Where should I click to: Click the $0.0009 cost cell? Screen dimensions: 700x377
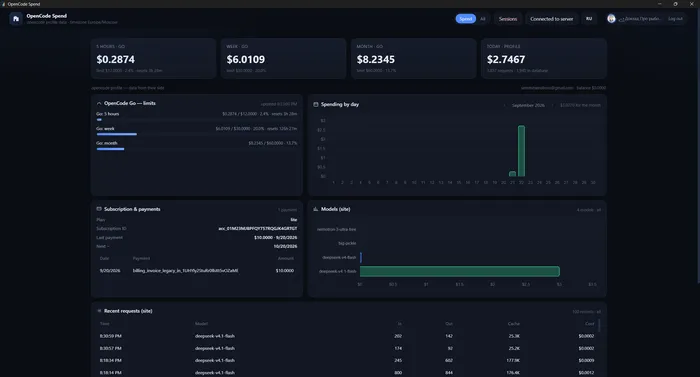click(586, 360)
